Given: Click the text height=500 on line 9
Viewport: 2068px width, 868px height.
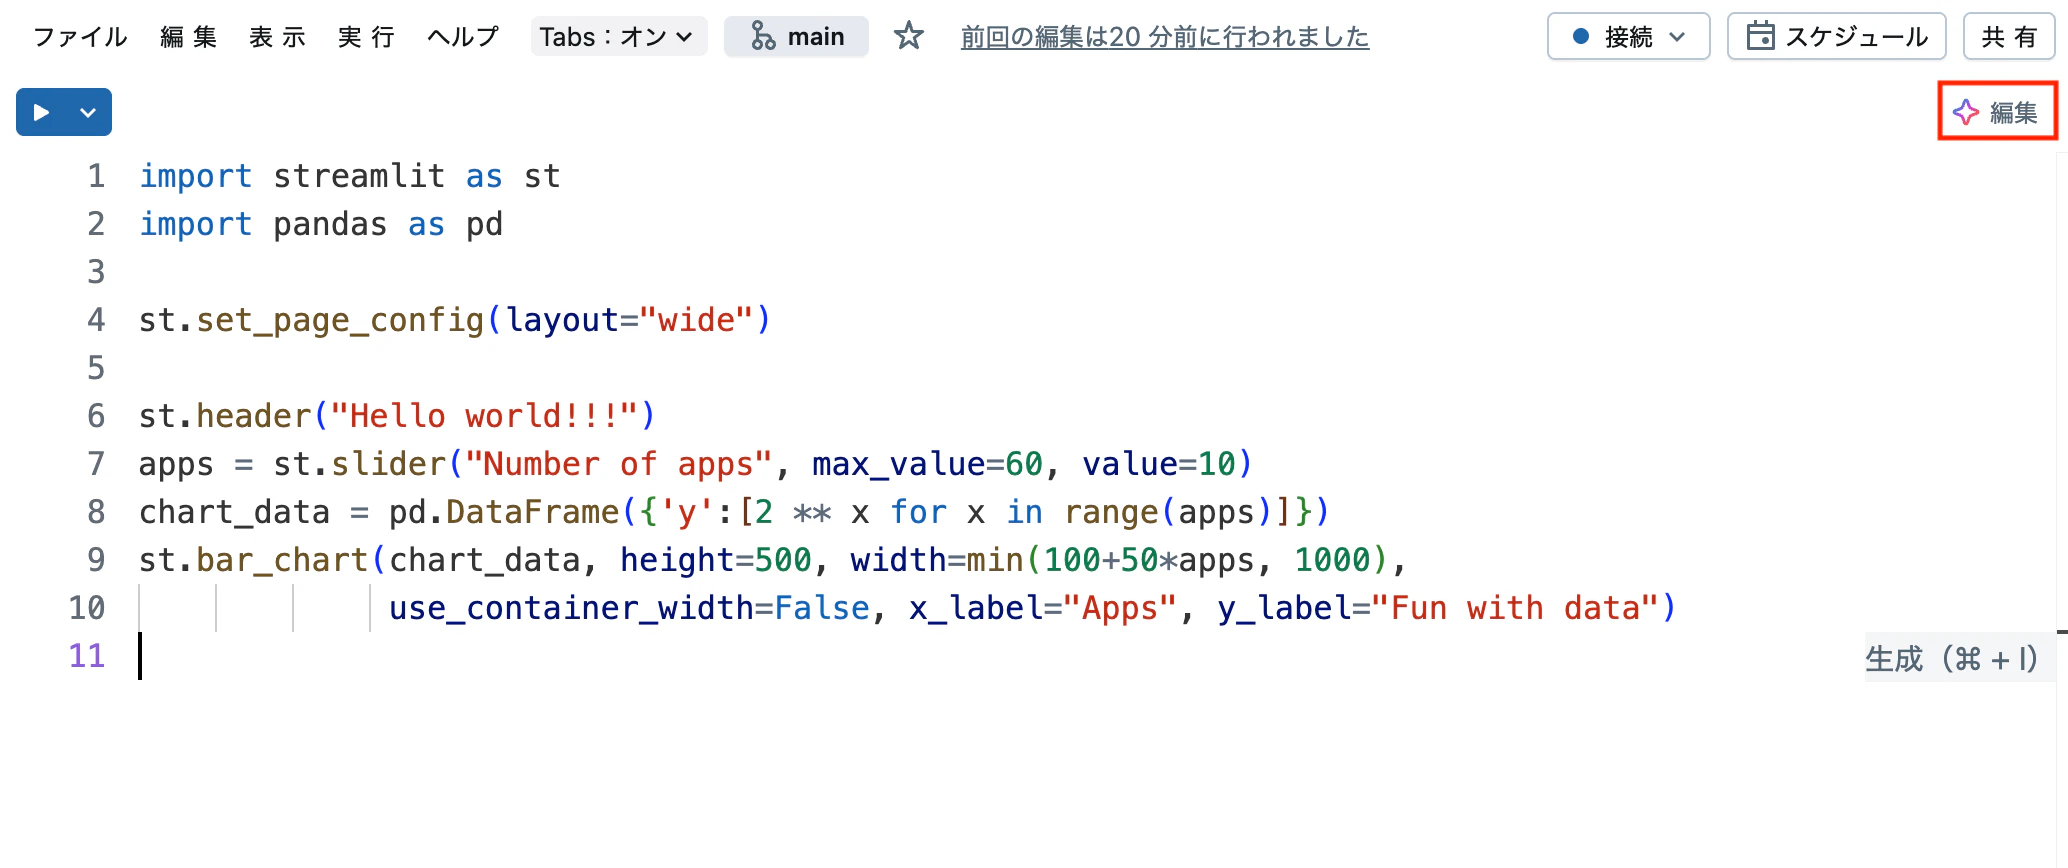Looking at the screenshot, I should (x=715, y=560).
